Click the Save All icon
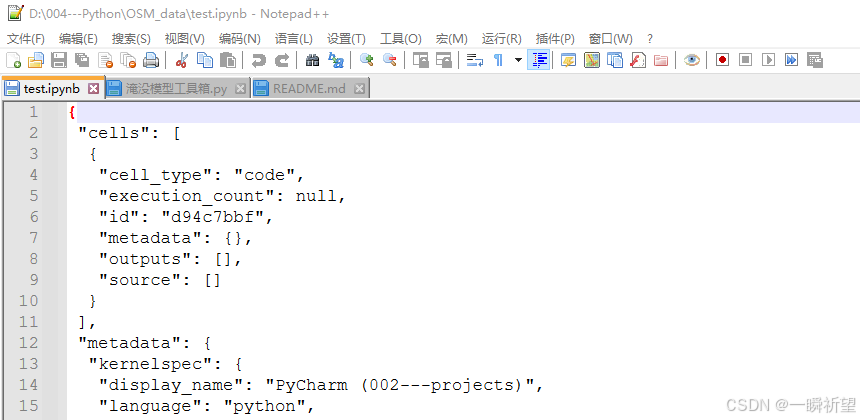This screenshot has height=420, width=860. click(x=82, y=60)
